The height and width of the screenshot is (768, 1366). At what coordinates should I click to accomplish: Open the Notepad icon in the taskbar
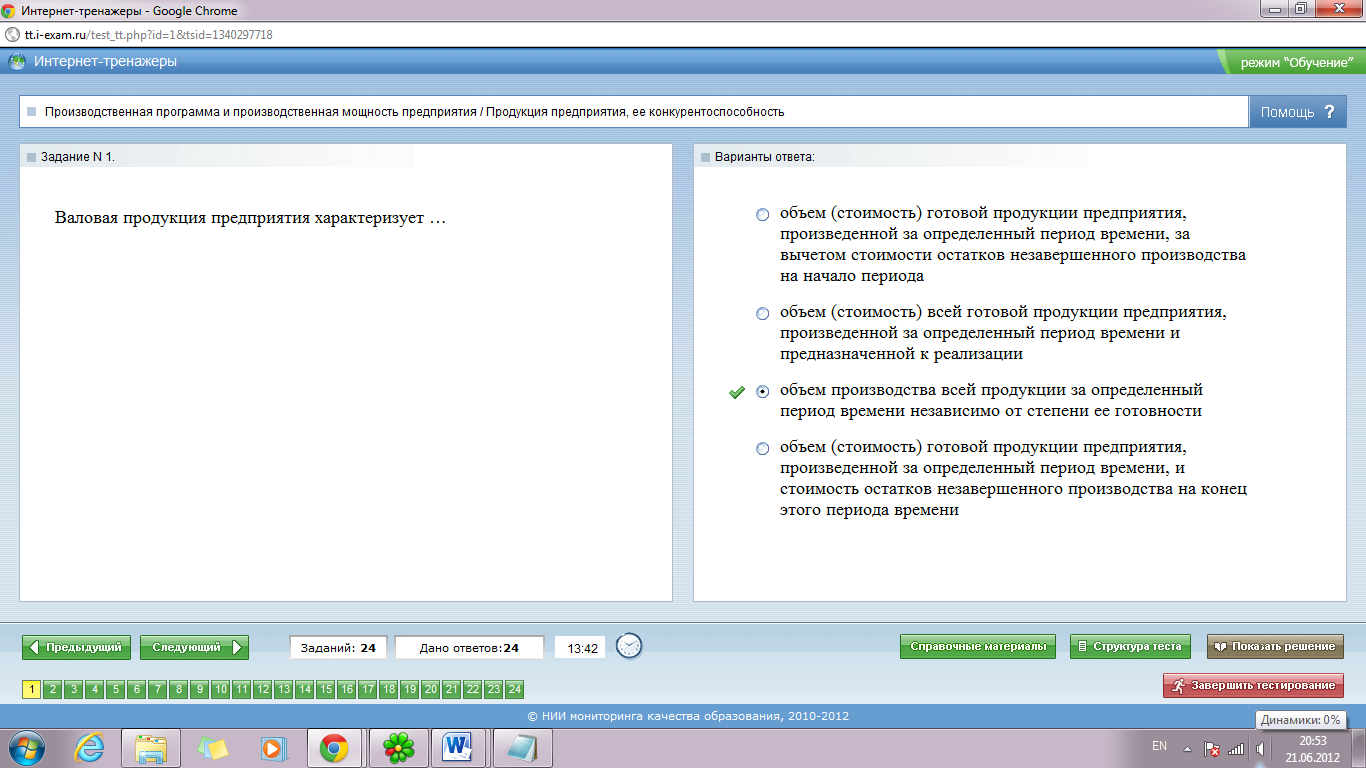(x=523, y=747)
